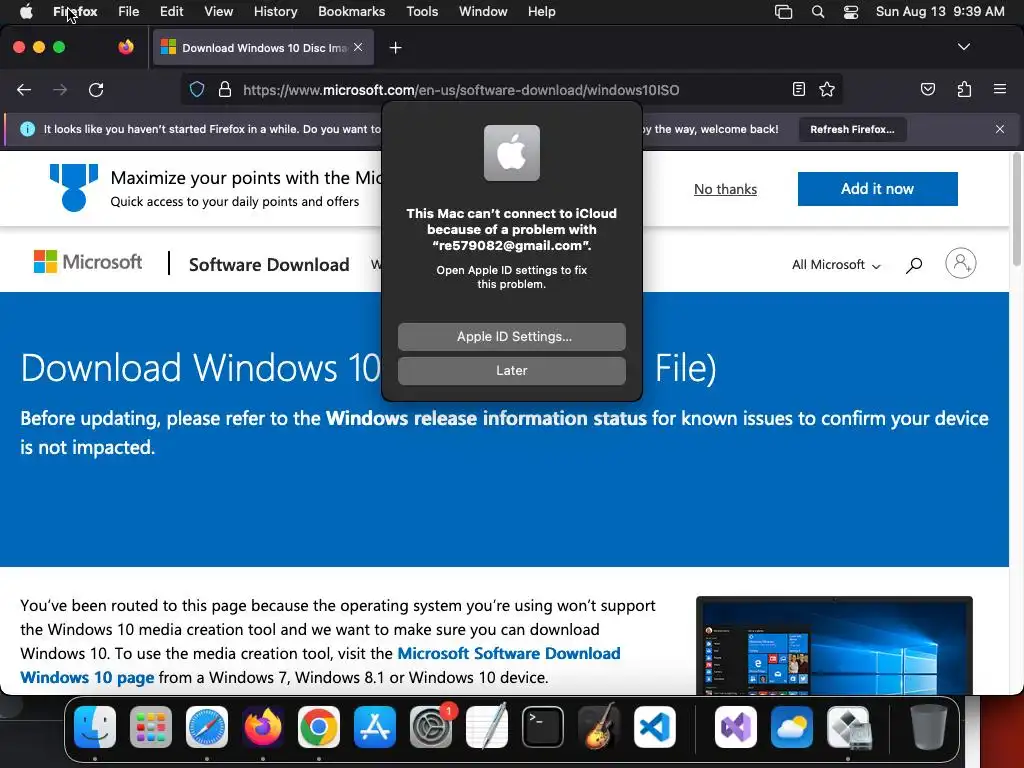Open the View menu
The image size is (1024, 768).
click(x=219, y=12)
